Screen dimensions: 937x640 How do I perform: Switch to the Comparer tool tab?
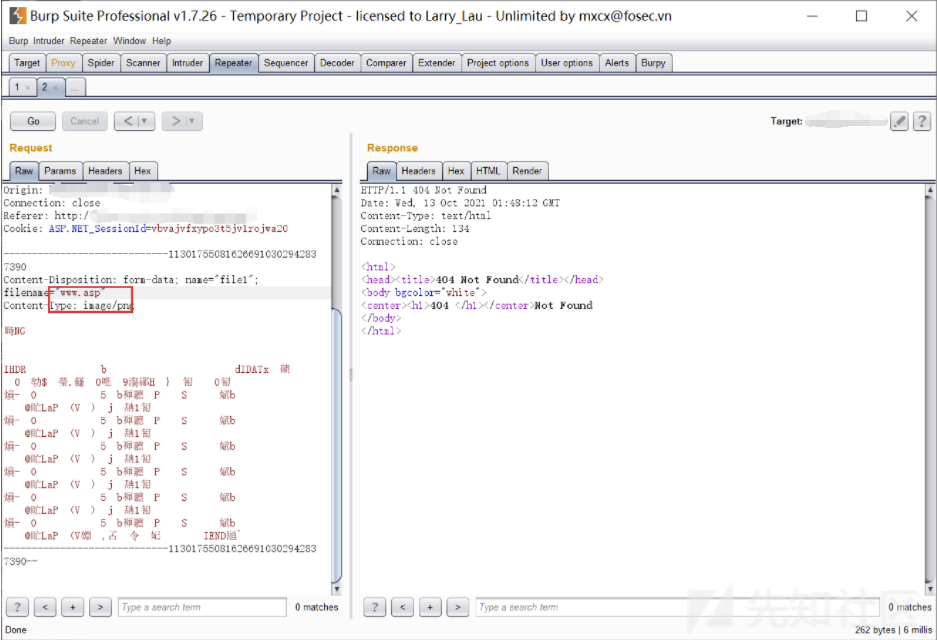click(386, 63)
